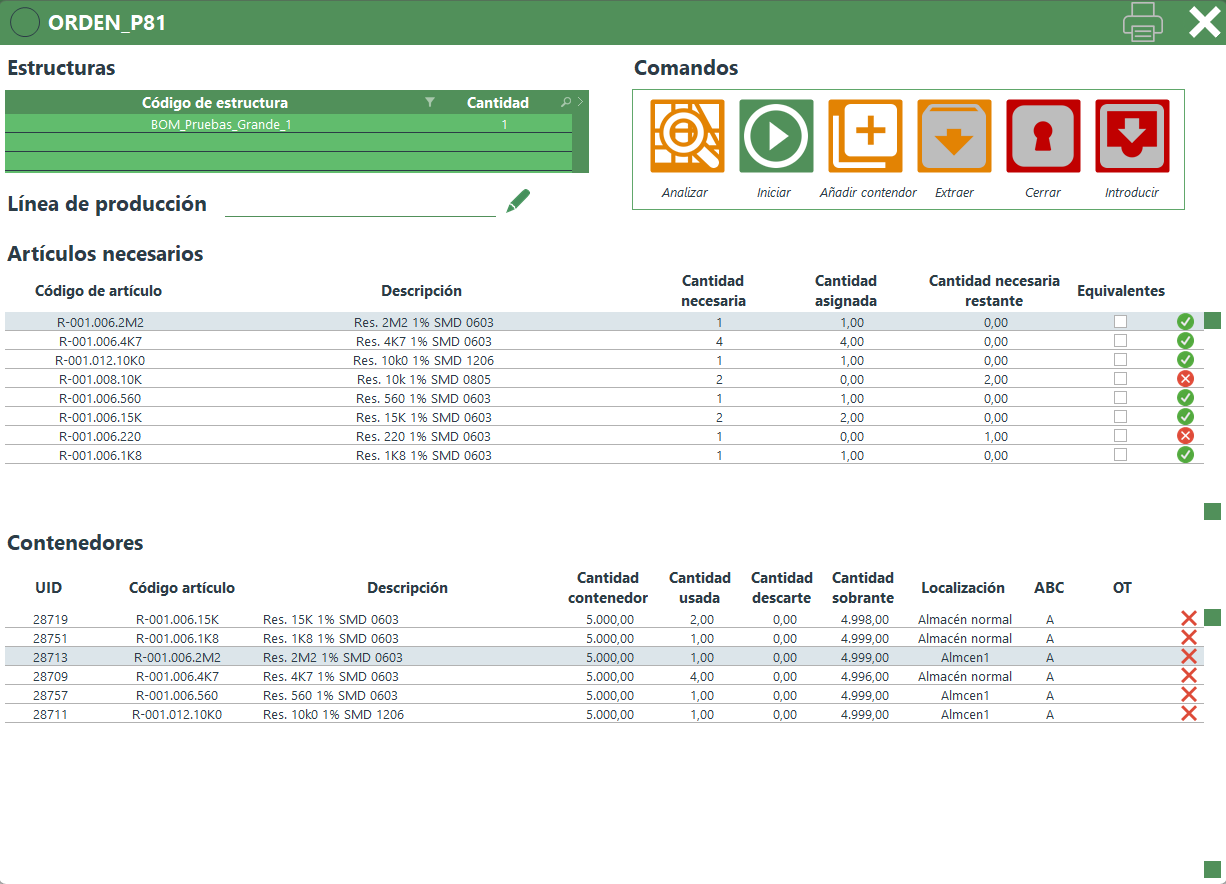Open filter on Código de estructura column
The width and height of the screenshot is (1226, 884).
click(430, 102)
